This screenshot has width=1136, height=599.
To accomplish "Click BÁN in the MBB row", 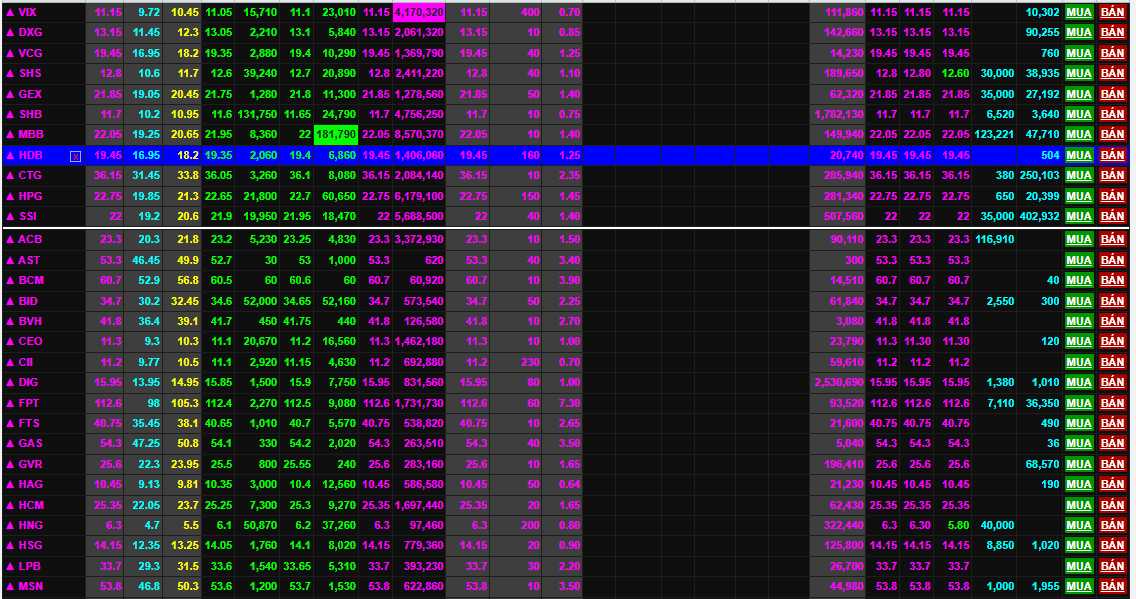I will [1112, 135].
